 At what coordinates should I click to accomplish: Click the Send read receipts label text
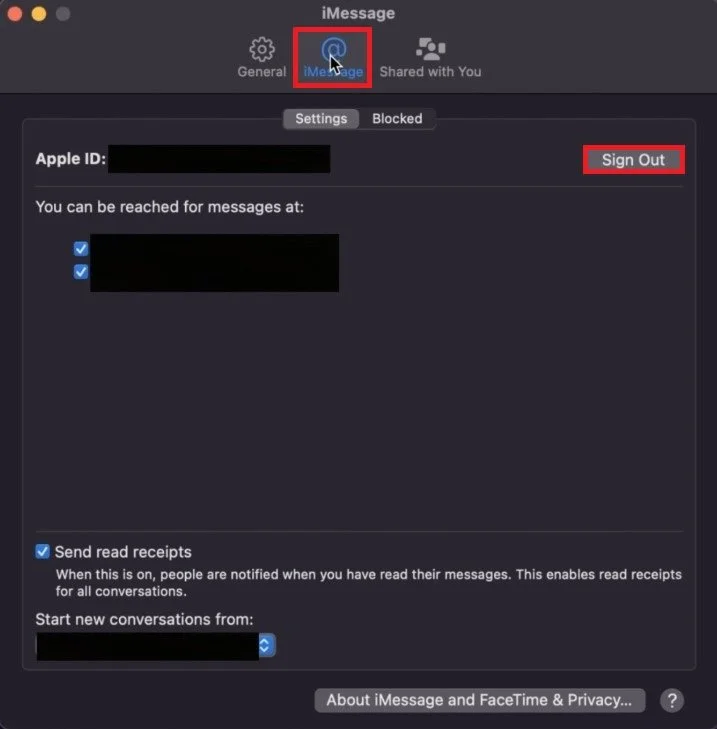(123, 552)
